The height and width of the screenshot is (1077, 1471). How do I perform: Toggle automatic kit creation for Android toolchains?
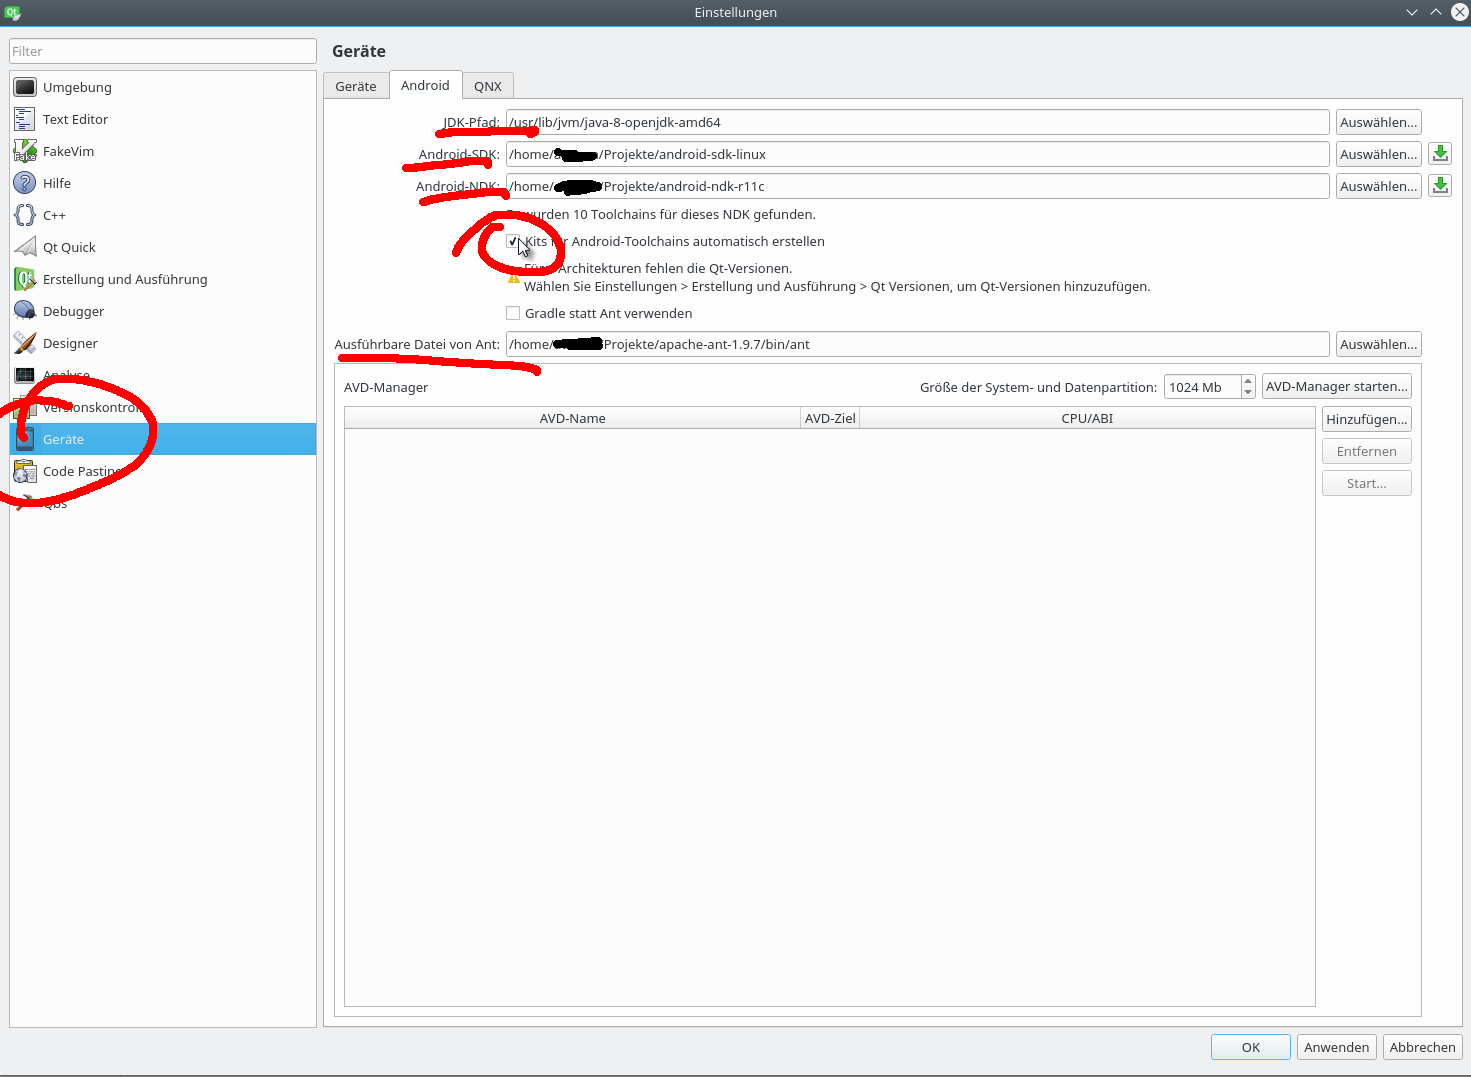pos(513,241)
